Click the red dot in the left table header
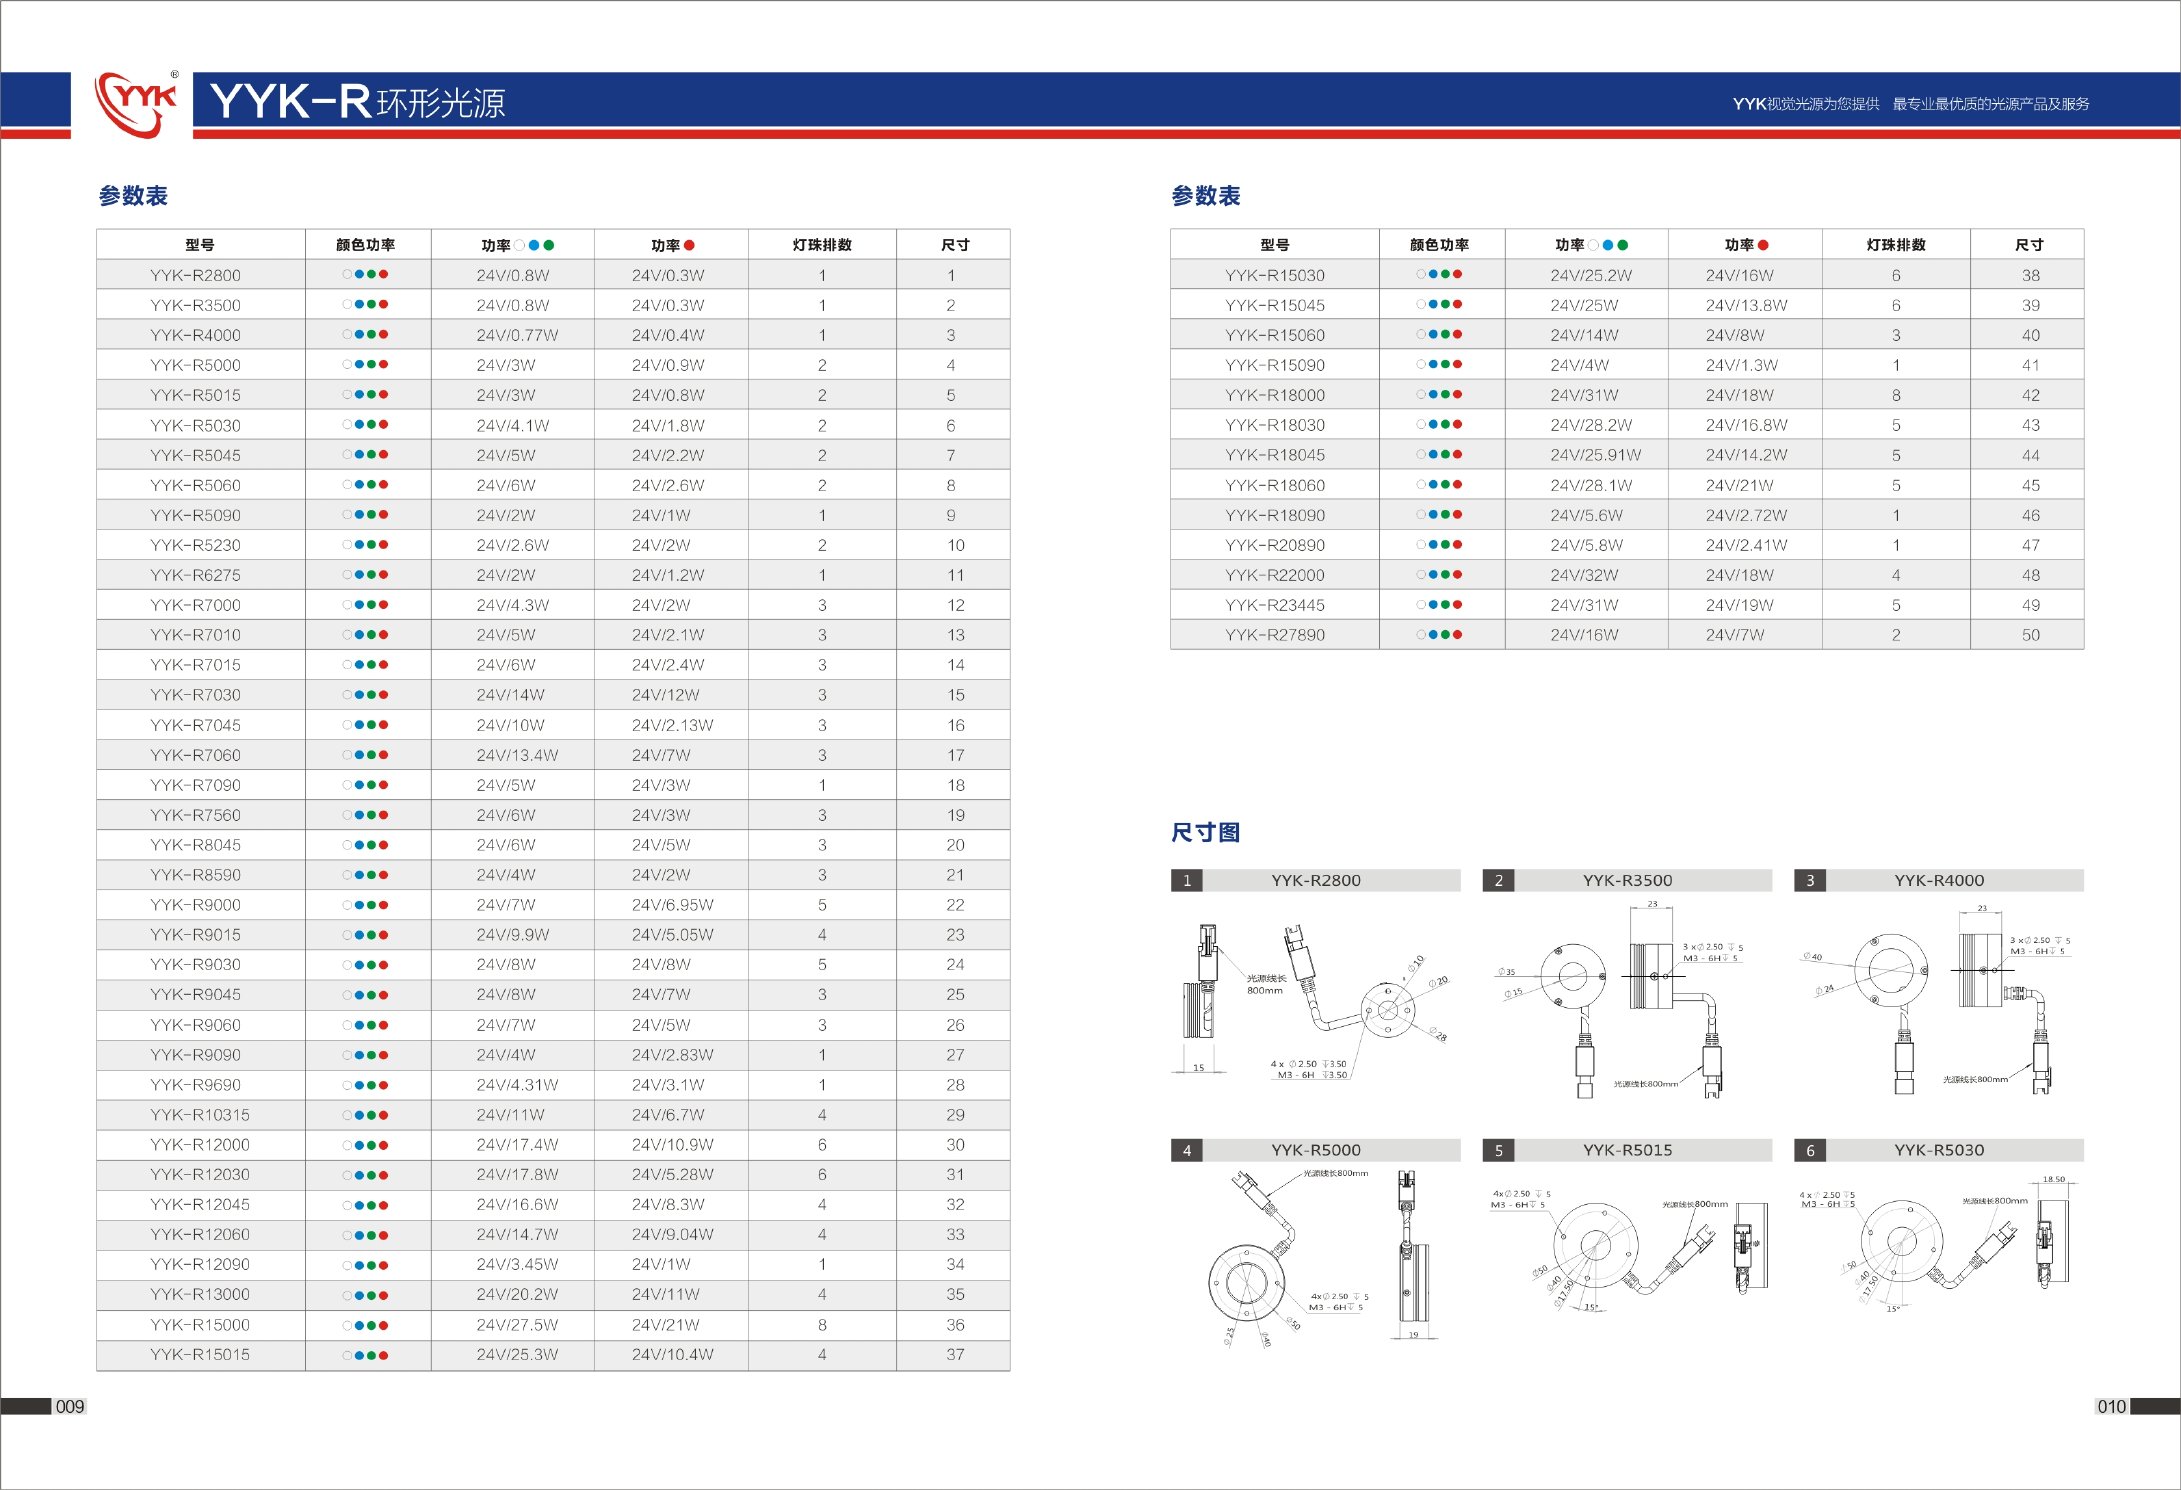The image size is (2181, 1490). tap(689, 245)
